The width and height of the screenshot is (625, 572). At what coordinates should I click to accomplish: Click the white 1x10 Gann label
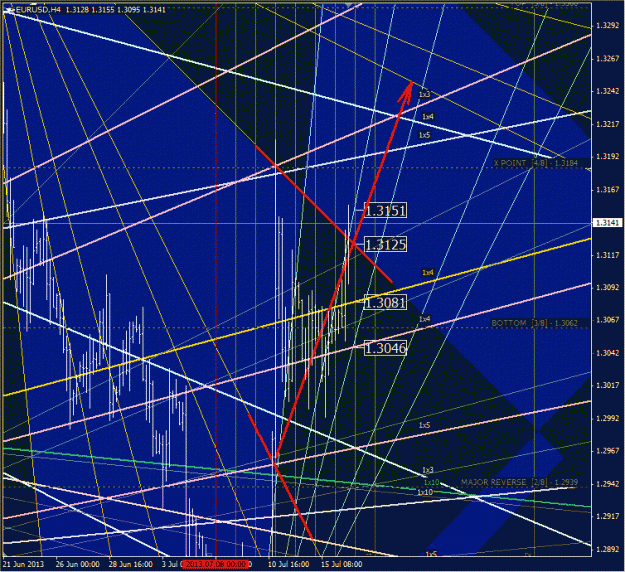(425, 492)
